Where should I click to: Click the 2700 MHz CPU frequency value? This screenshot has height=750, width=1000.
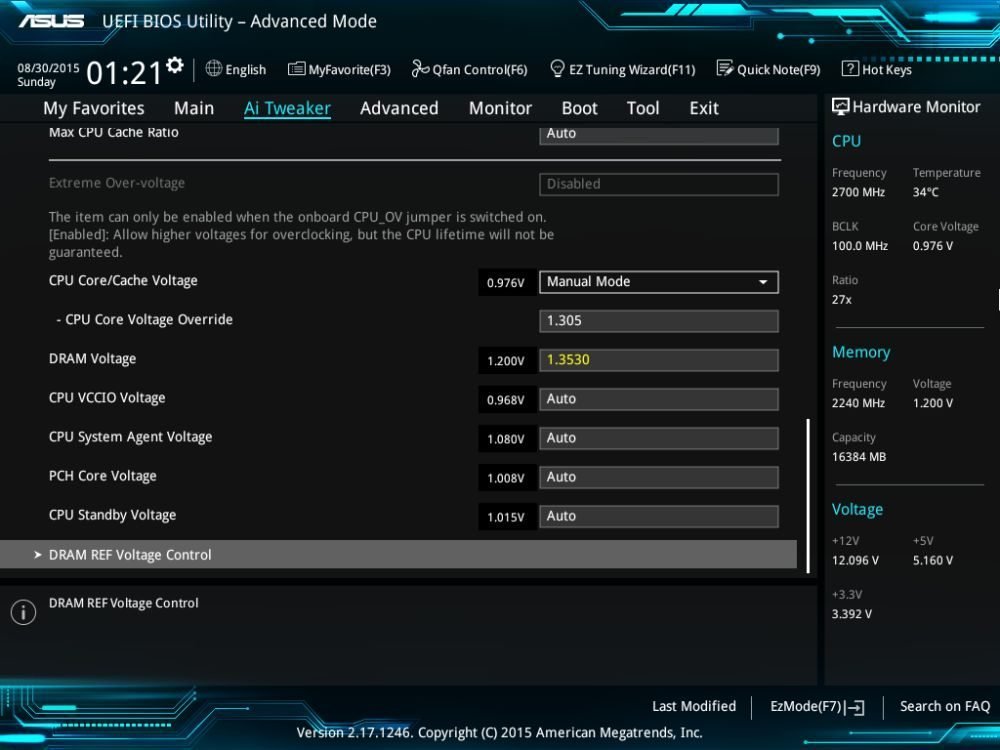[858, 192]
